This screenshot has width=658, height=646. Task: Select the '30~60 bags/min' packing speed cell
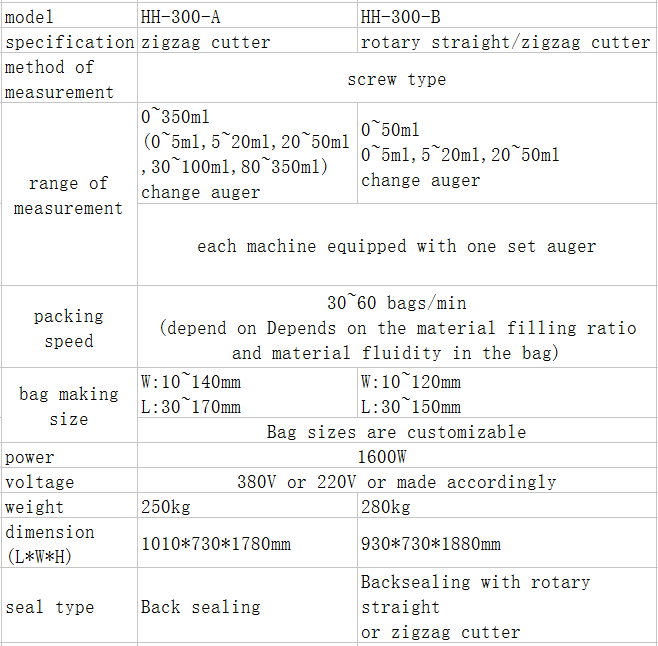click(x=396, y=327)
